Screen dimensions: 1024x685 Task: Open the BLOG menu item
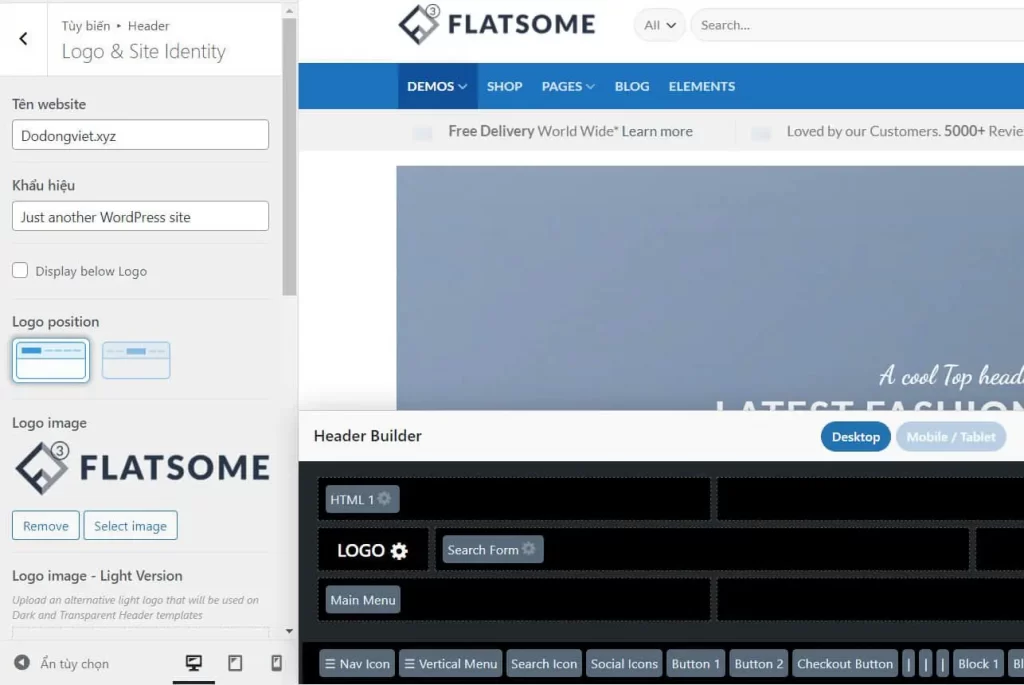pyautogui.click(x=631, y=86)
